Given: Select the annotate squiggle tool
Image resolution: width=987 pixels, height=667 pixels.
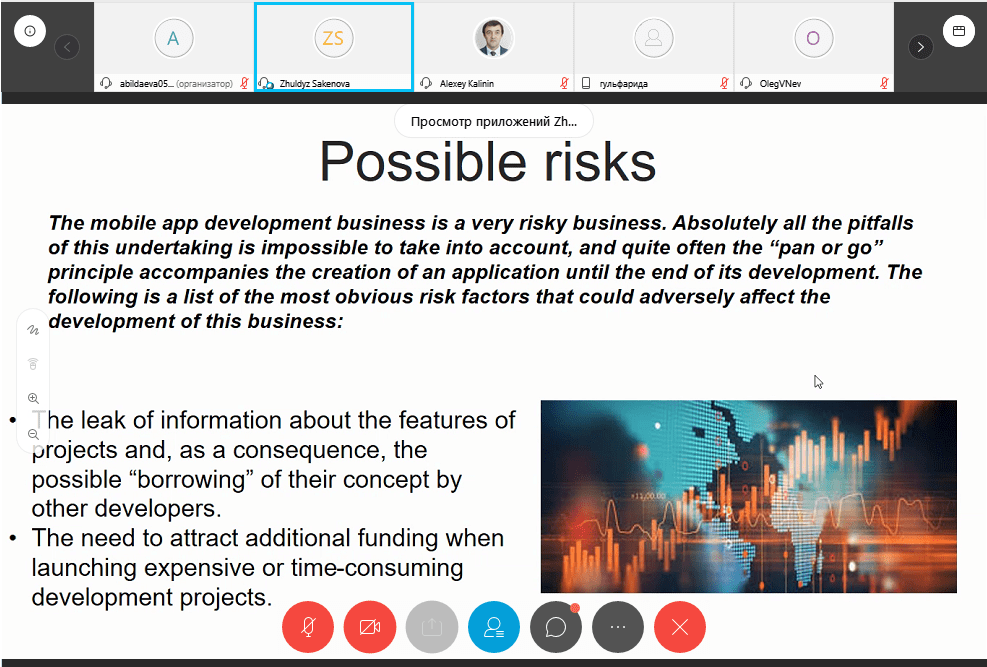Looking at the screenshot, I should point(33,330).
